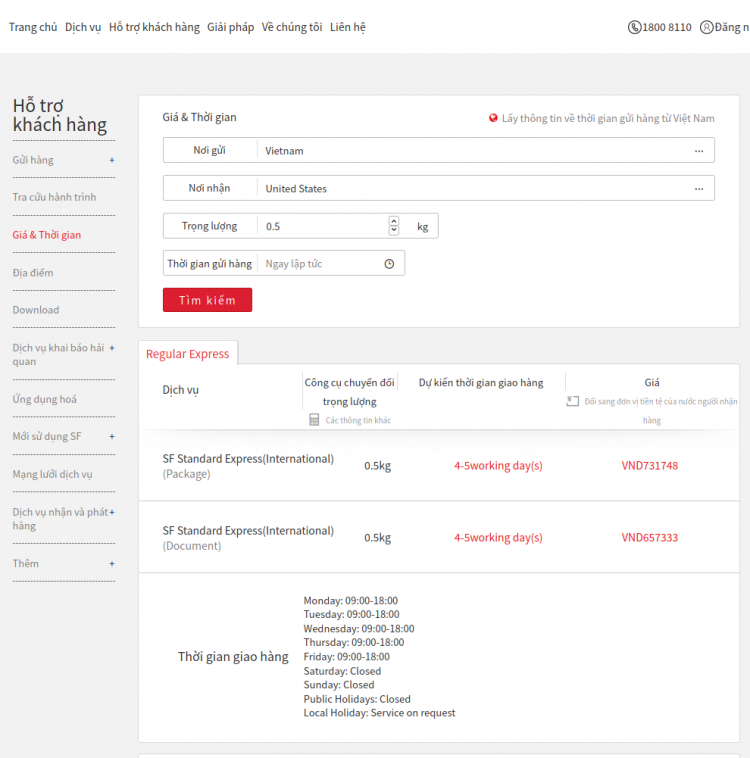Viewport: 750px width, 758px height.
Task: Click SF Standard Express (Document) row name
Action: [248, 538]
